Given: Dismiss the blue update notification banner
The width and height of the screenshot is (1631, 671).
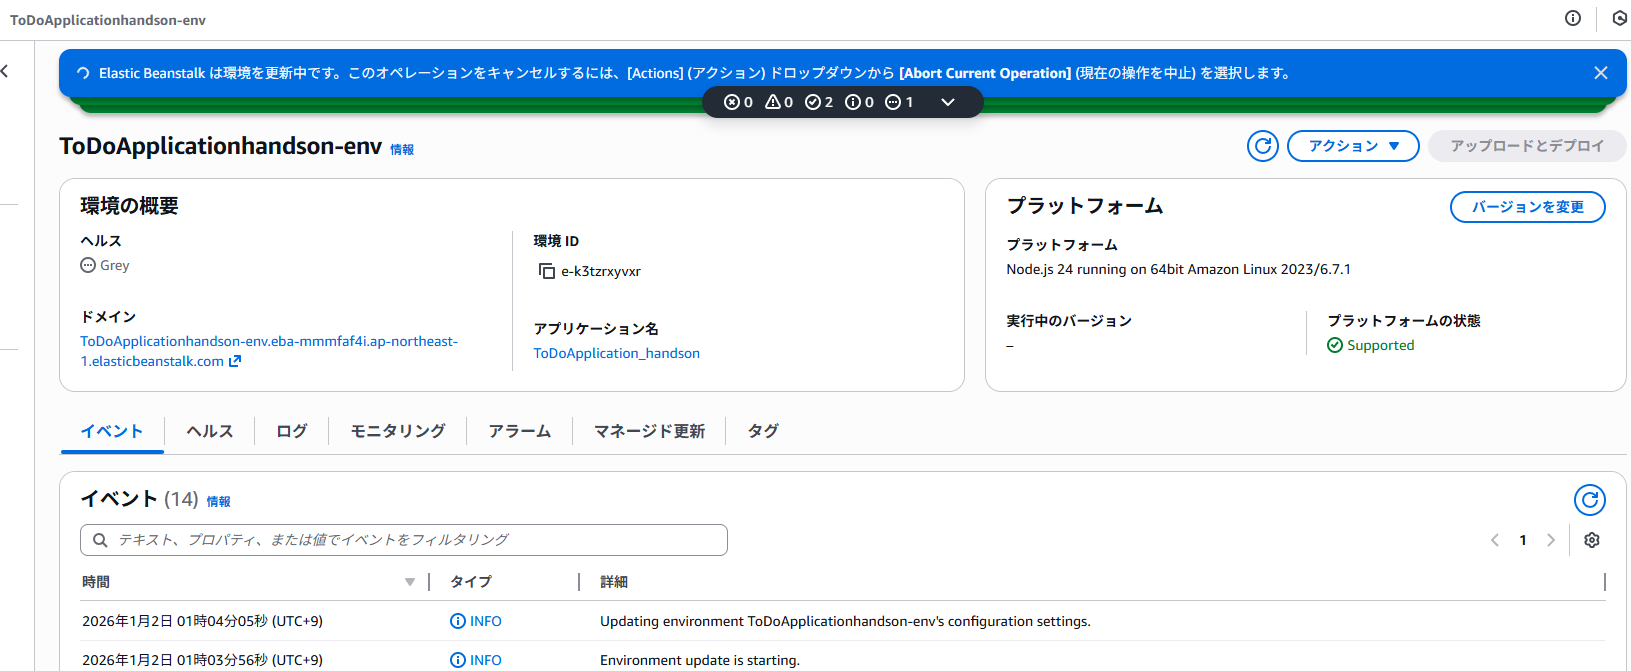Looking at the screenshot, I should (x=1600, y=73).
